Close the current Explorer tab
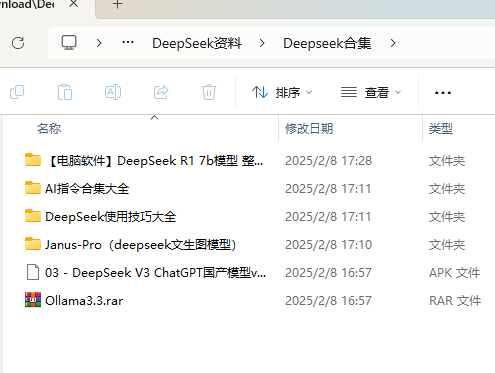This screenshot has width=495, height=373. (x=74, y=4)
